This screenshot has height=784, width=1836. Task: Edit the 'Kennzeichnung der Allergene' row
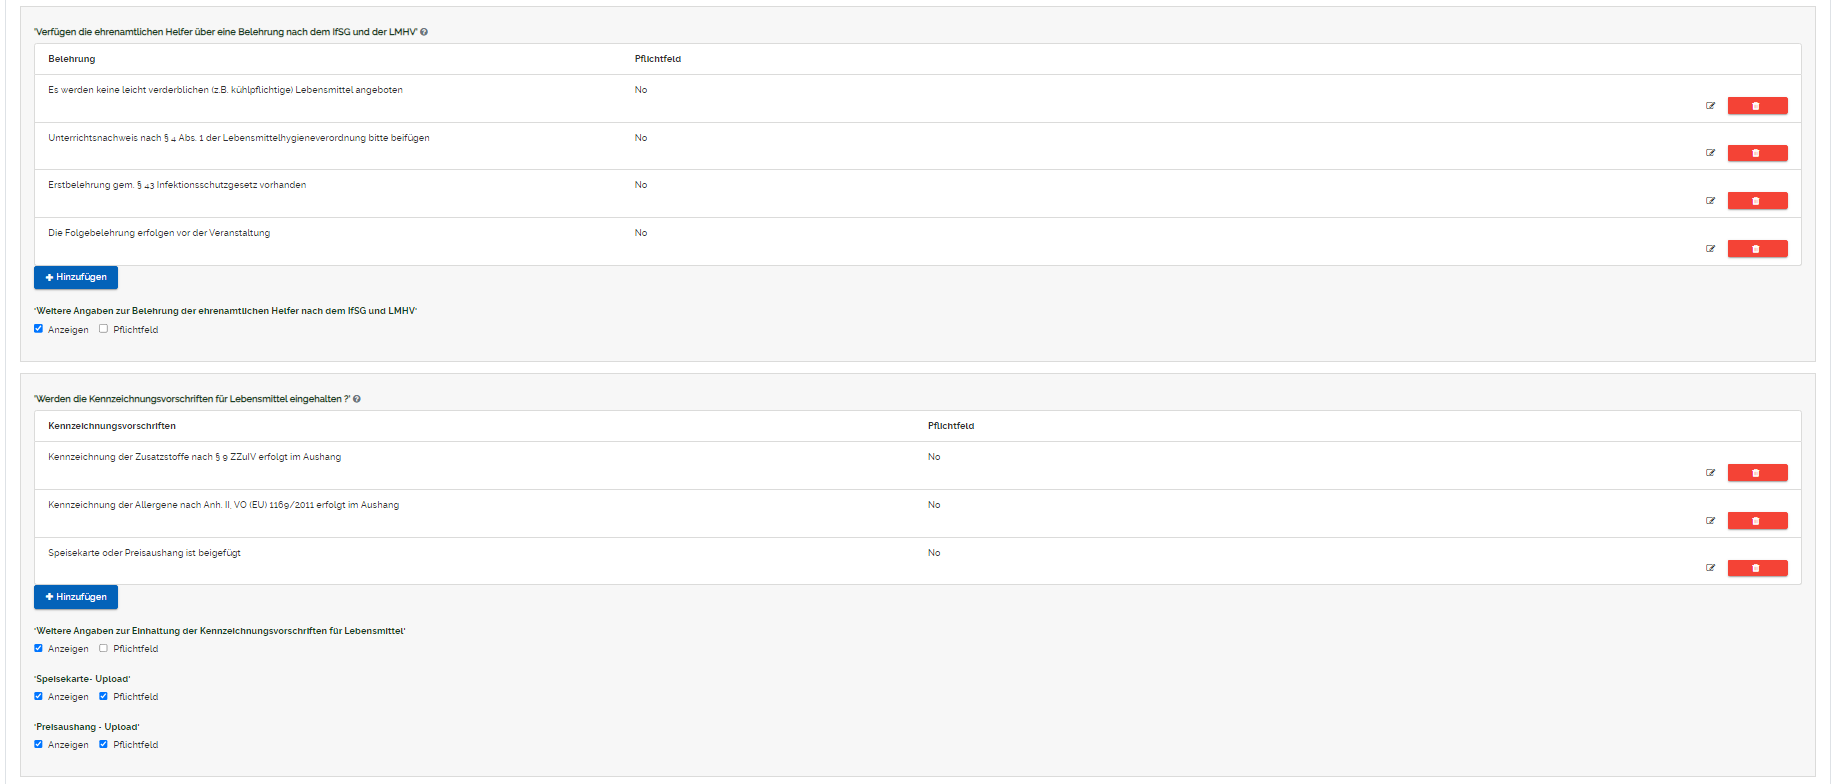[1710, 521]
